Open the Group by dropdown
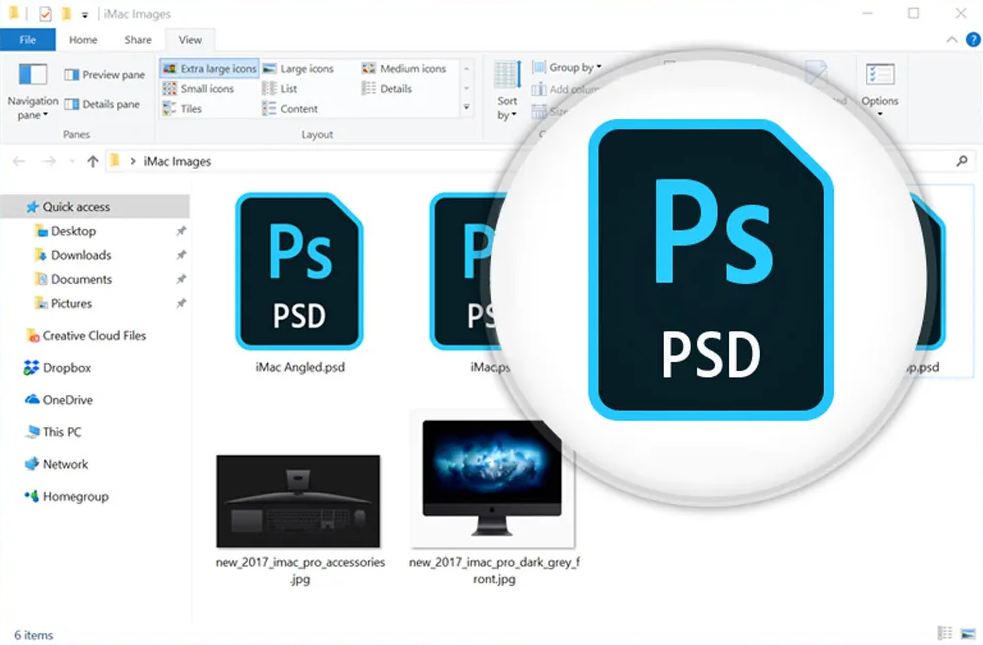 567,67
